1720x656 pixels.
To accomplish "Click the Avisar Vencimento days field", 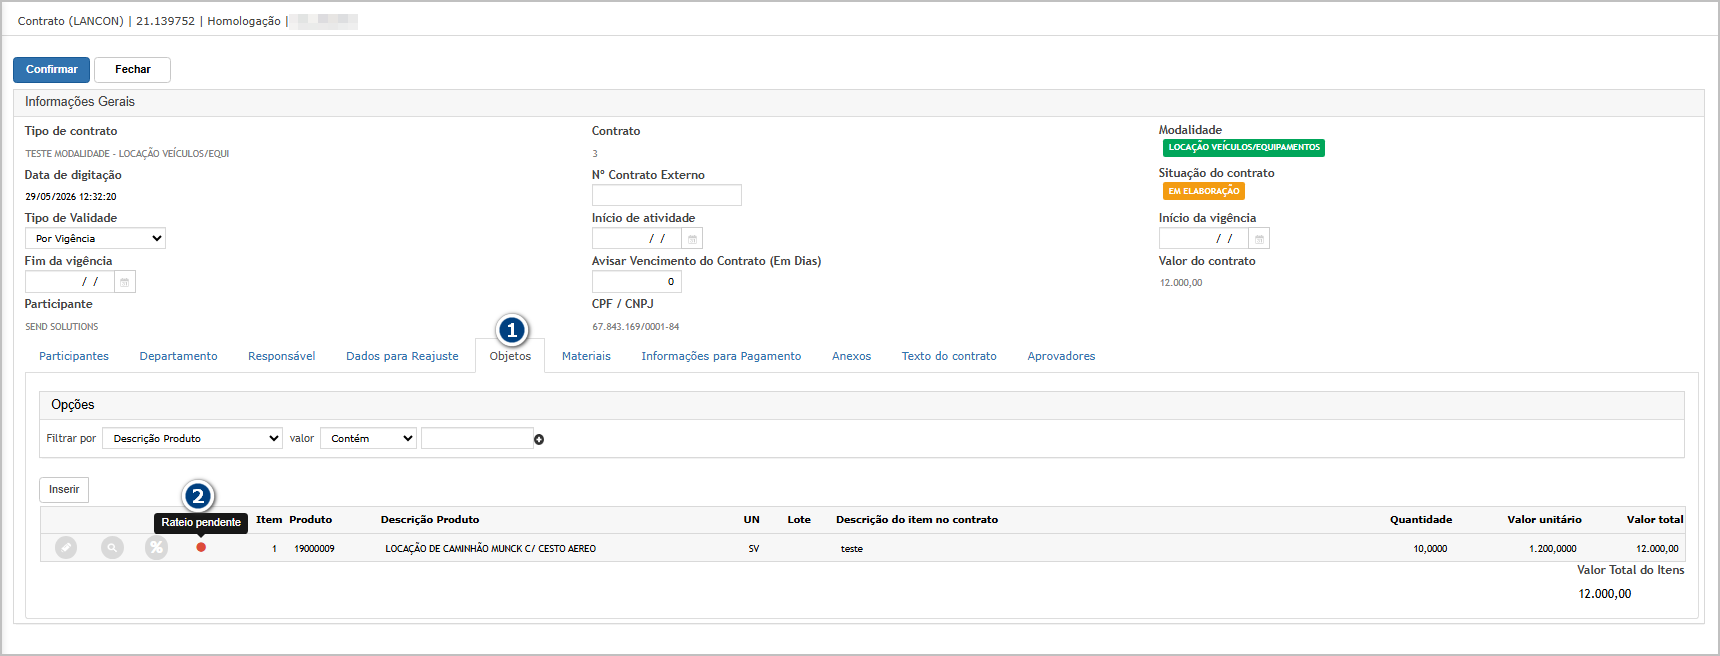I will pyautogui.click(x=637, y=282).
